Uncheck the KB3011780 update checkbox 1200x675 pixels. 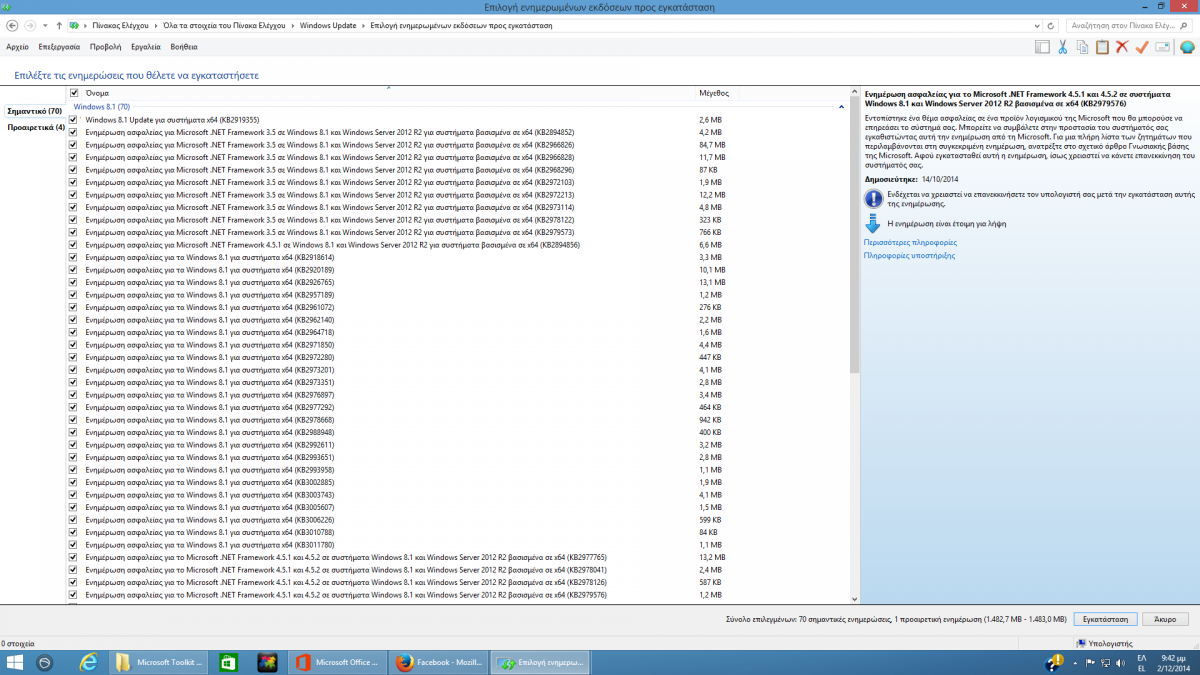tap(73, 545)
